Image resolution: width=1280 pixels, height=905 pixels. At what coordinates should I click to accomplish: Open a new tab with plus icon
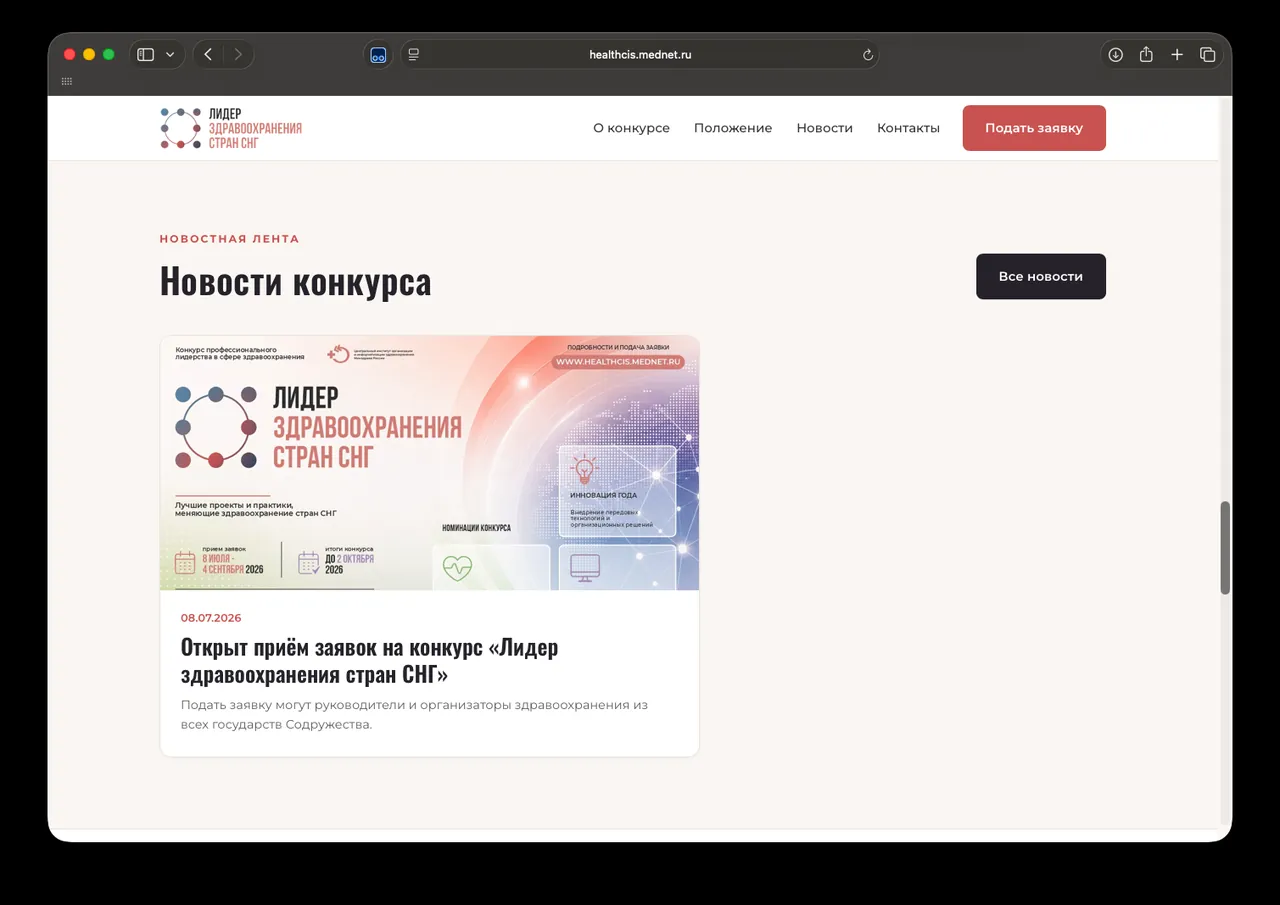coord(1177,55)
